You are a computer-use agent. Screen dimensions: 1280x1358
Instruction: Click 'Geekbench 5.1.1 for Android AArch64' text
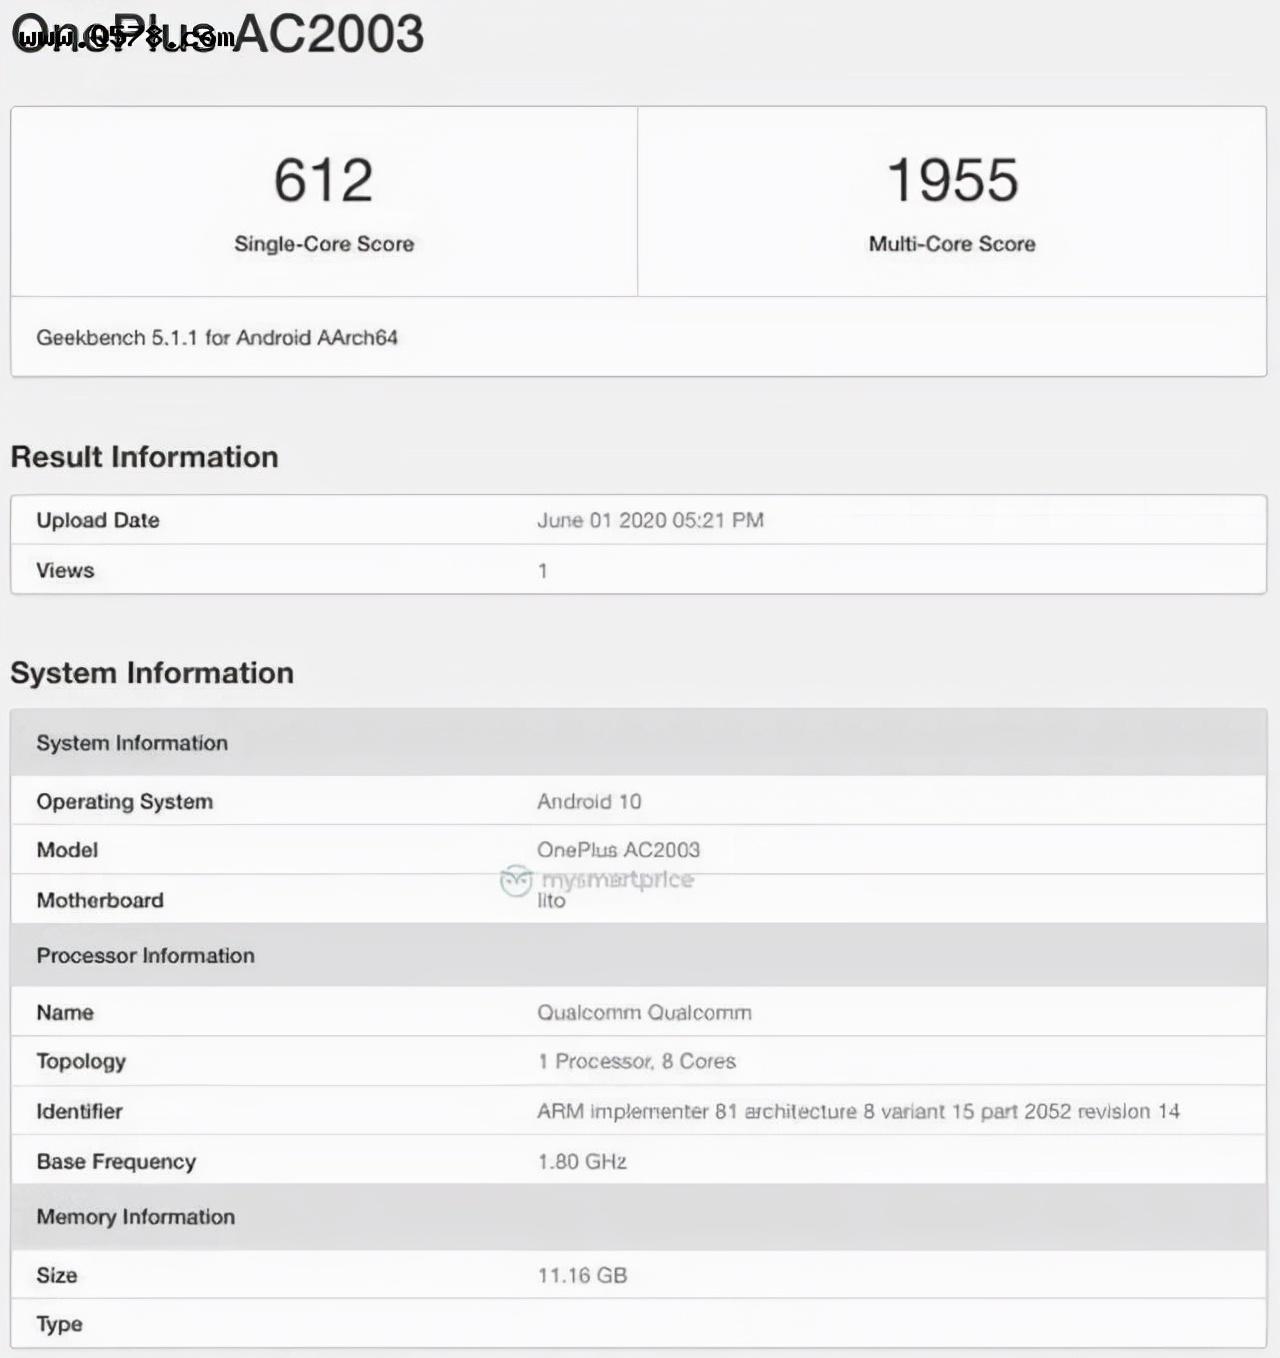pyautogui.click(x=217, y=338)
